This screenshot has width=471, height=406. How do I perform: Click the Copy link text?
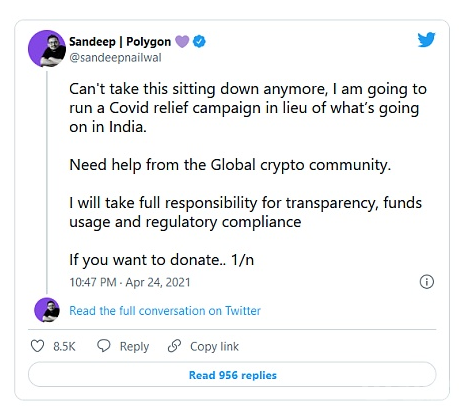coord(214,346)
